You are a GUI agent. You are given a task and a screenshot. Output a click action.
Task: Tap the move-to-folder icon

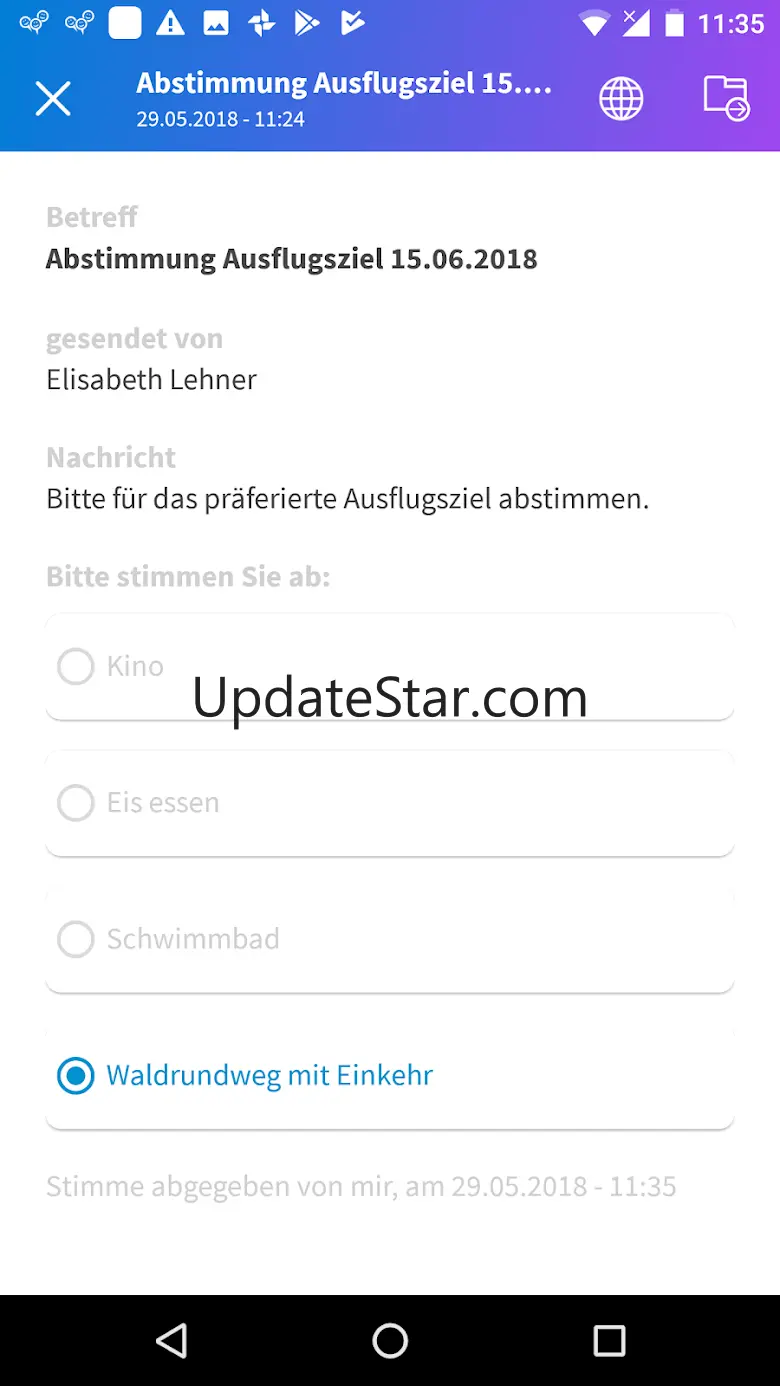pos(726,98)
